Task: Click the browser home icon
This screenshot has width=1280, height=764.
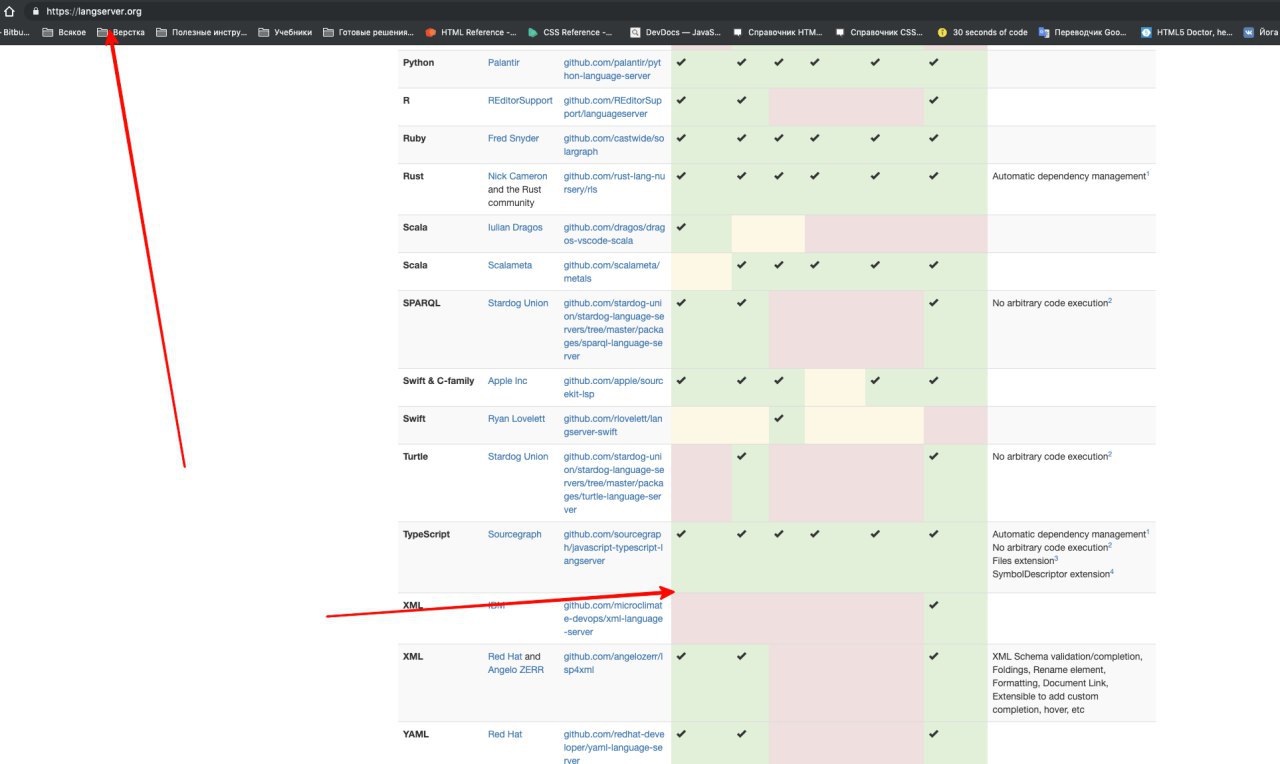Action: click(x=9, y=11)
